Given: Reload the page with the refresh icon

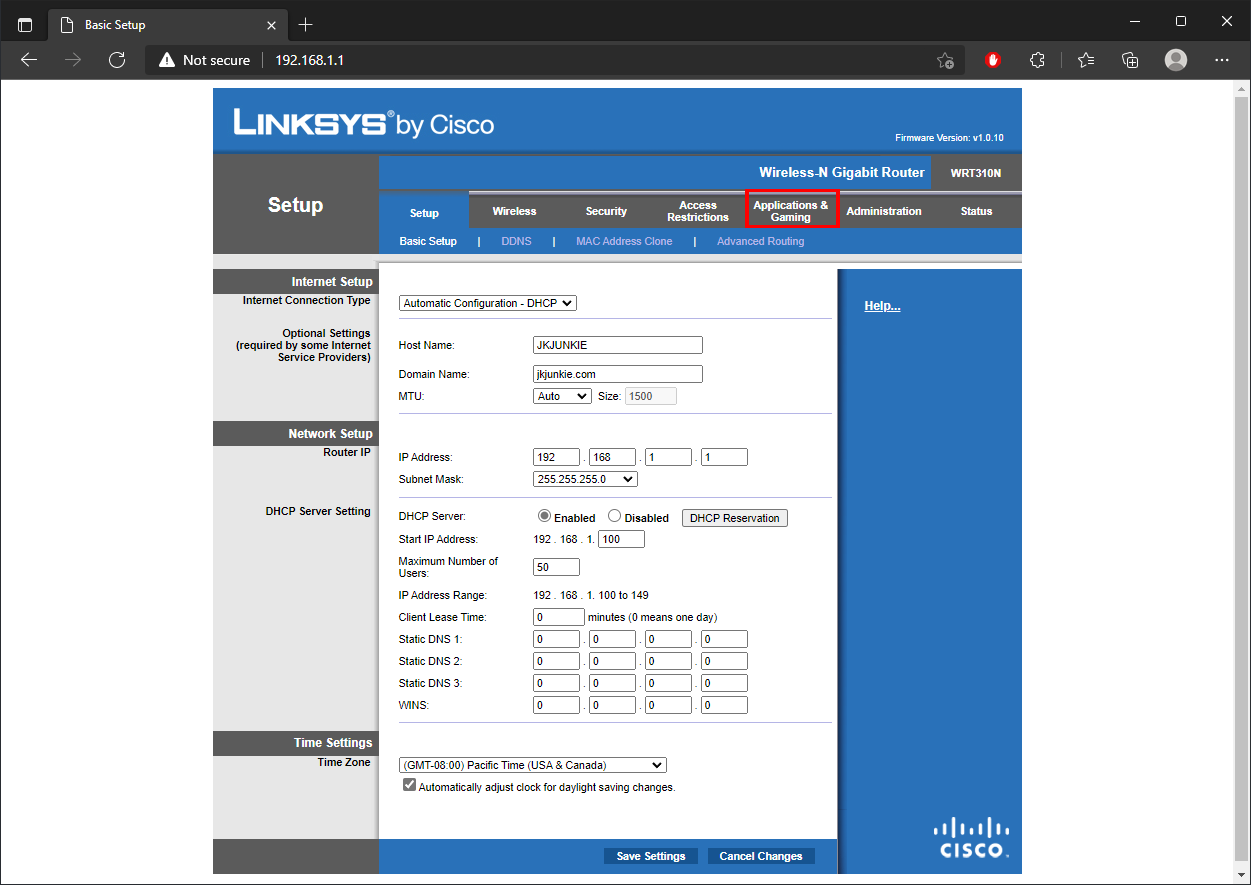Looking at the screenshot, I should 117,60.
